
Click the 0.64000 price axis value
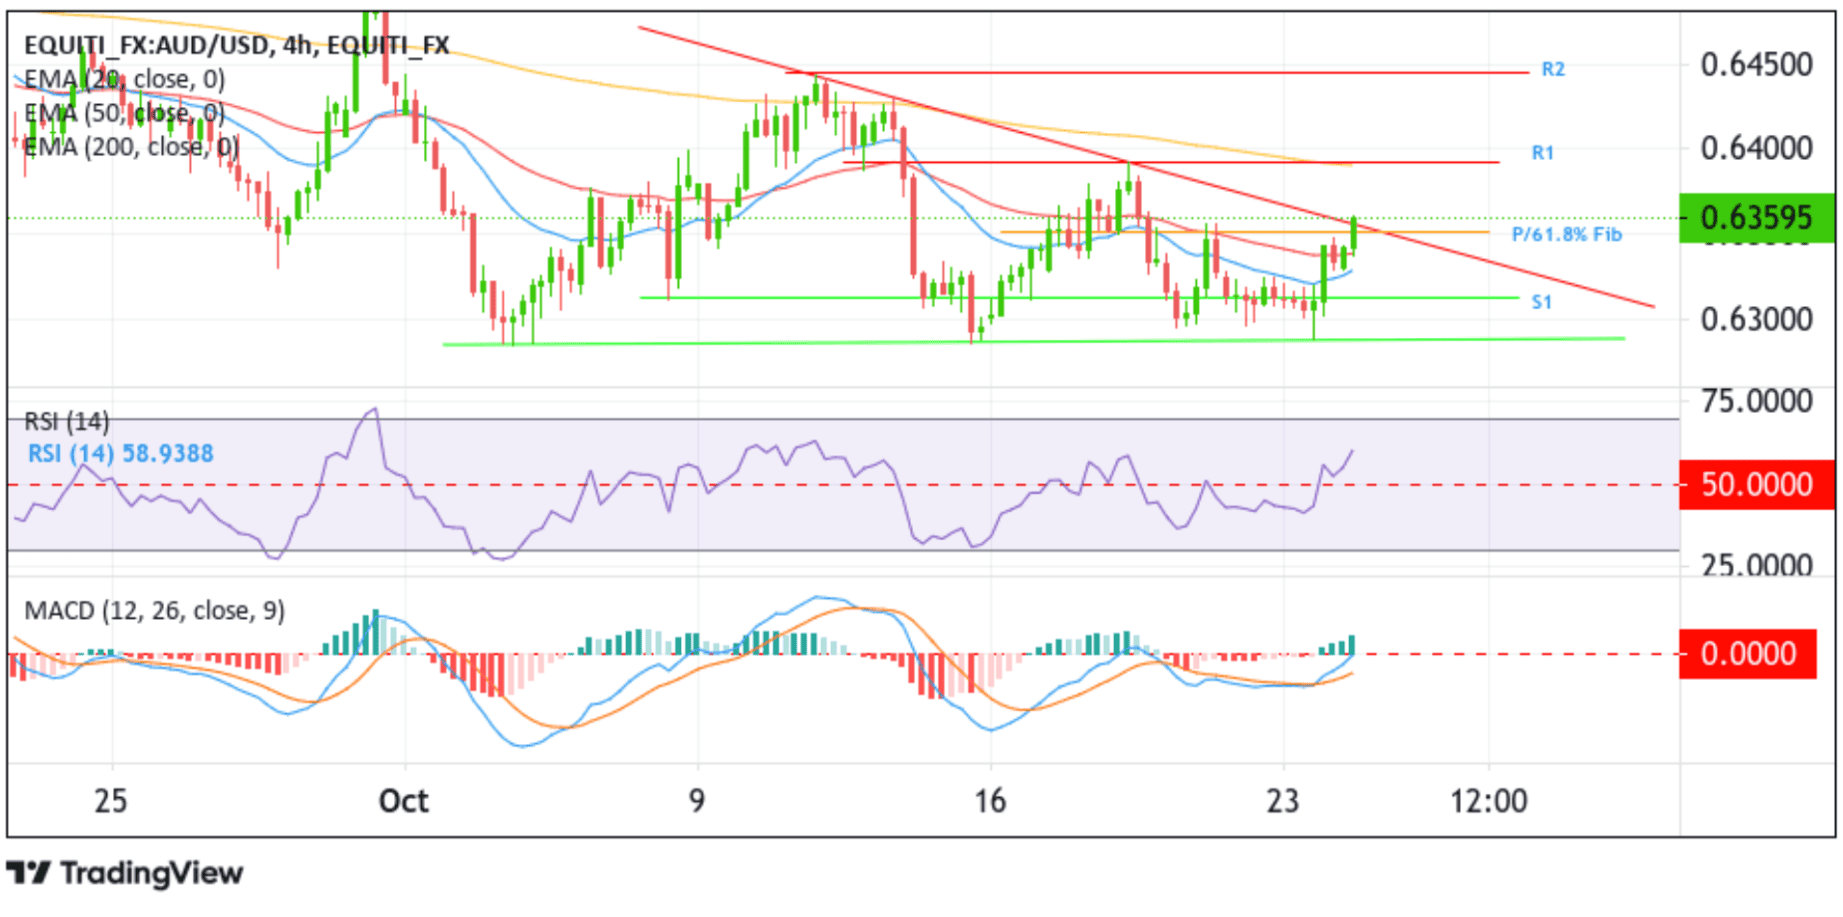[1757, 148]
